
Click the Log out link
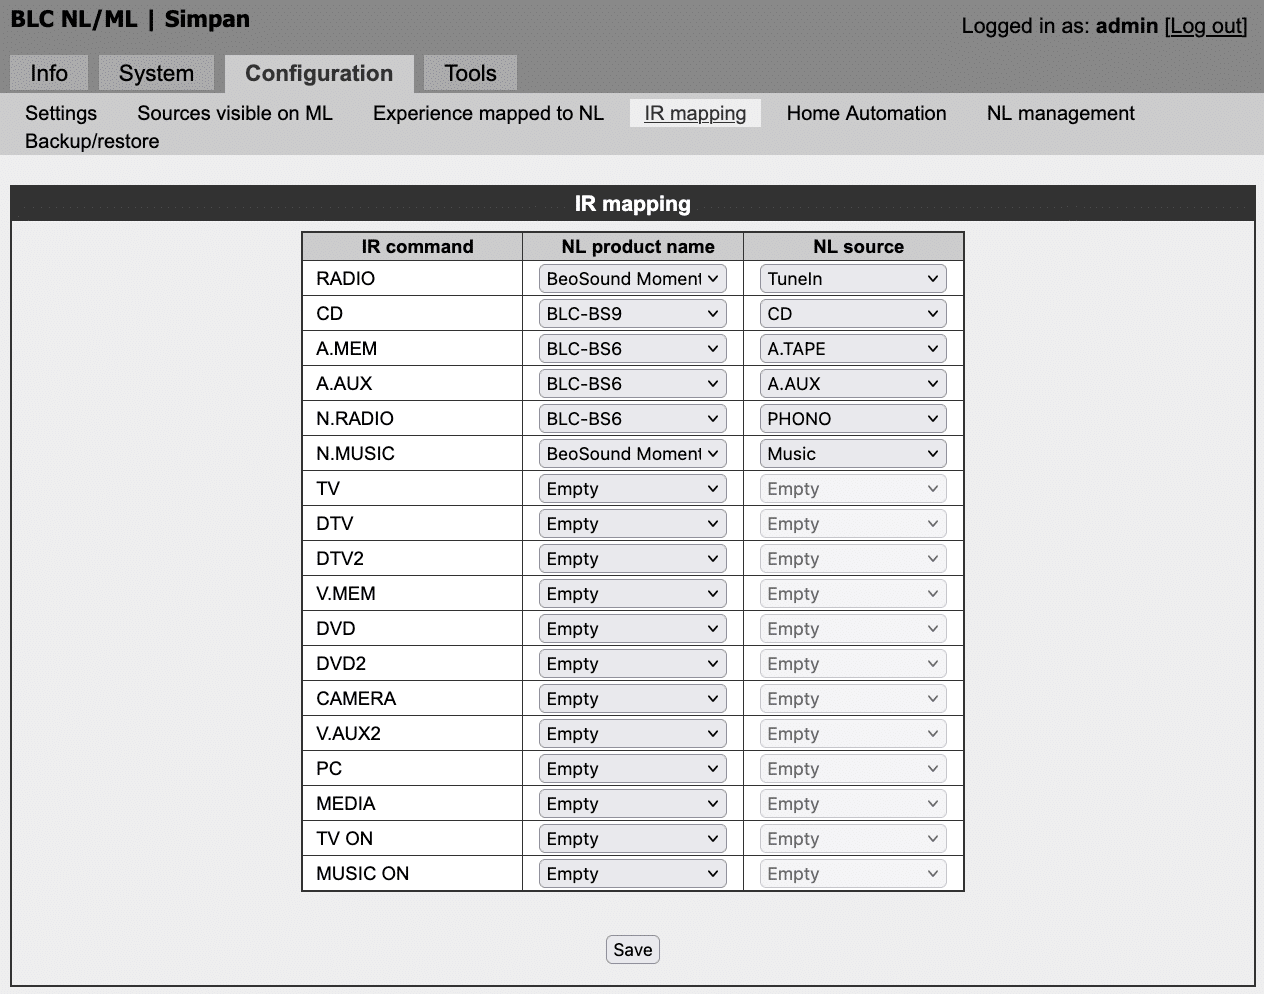[1207, 26]
